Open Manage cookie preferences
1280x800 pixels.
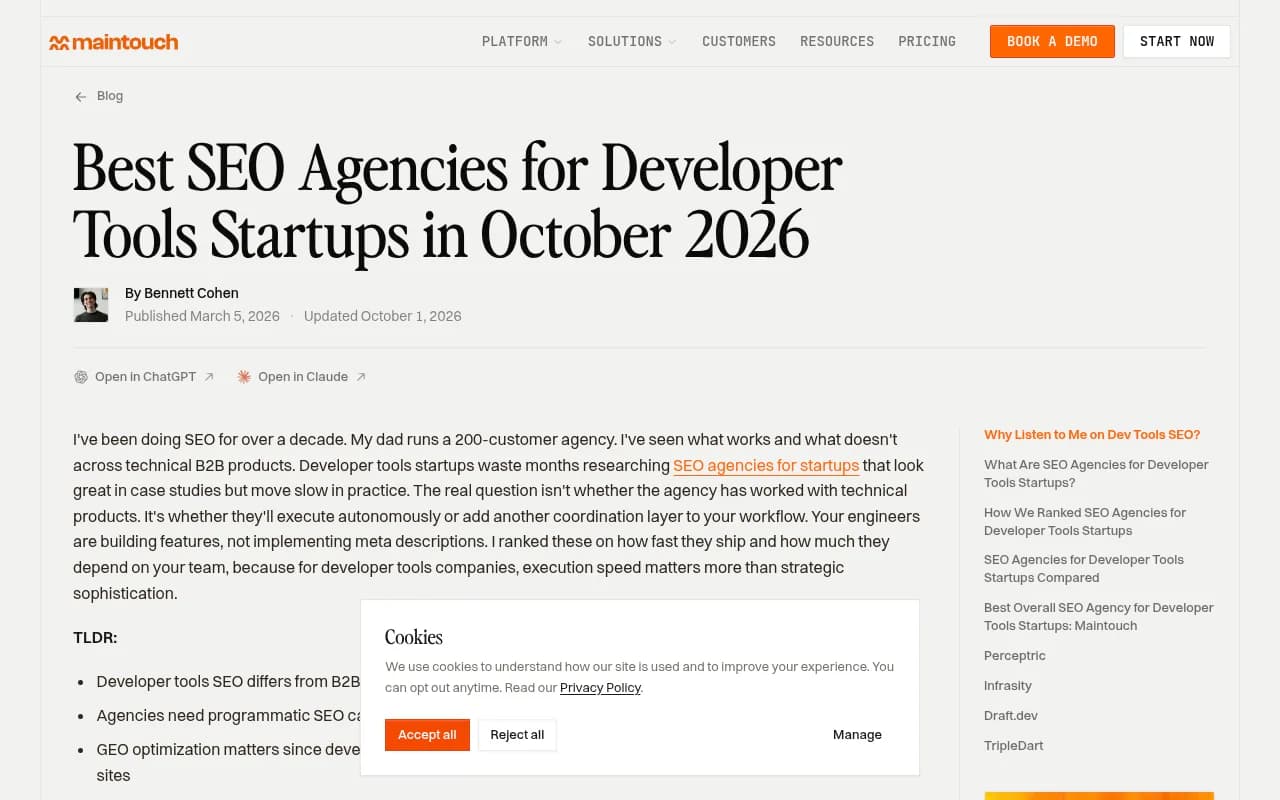tap(857, 735)
